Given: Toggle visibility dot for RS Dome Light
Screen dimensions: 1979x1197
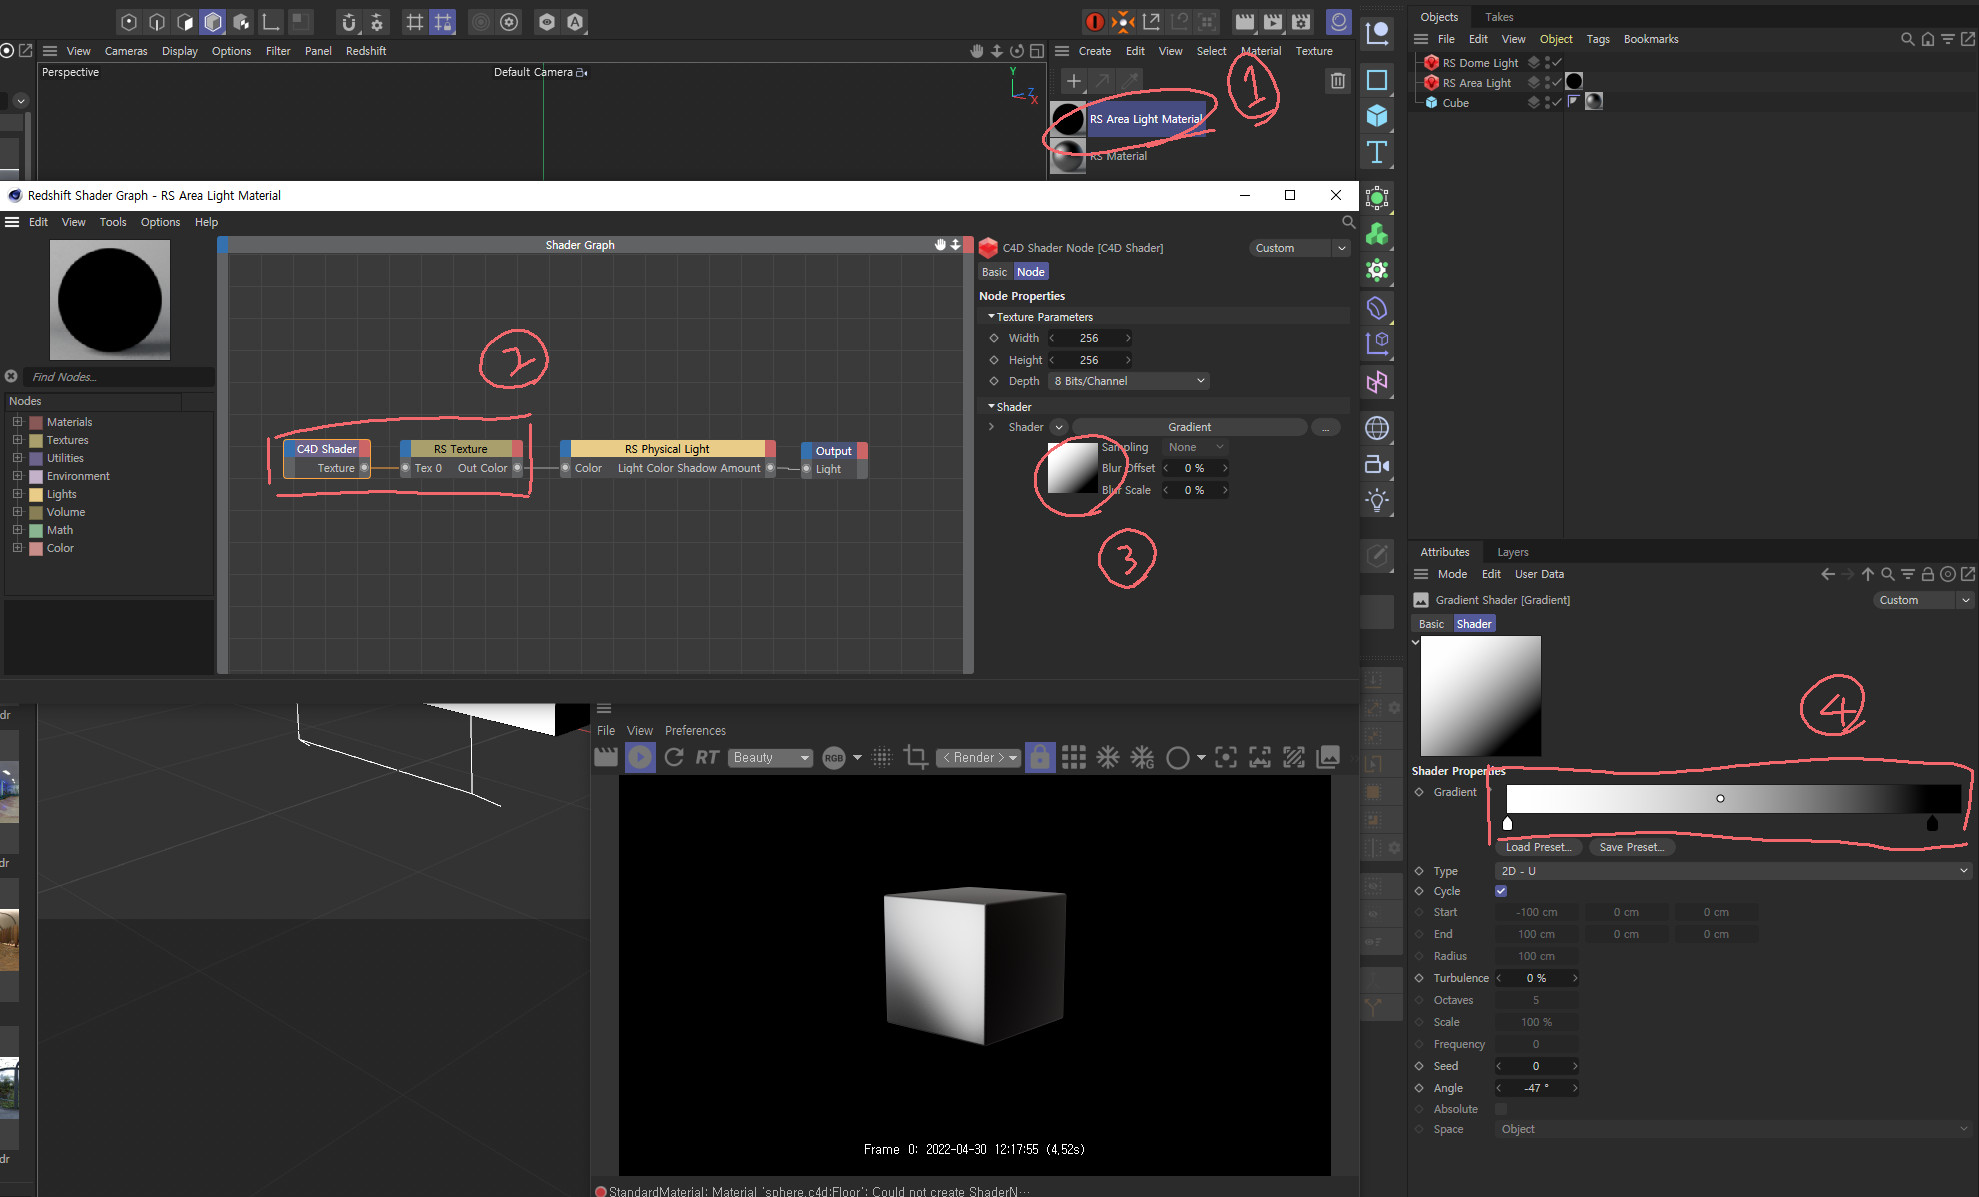Looking at the screenshot, I should coord(1547,61).
